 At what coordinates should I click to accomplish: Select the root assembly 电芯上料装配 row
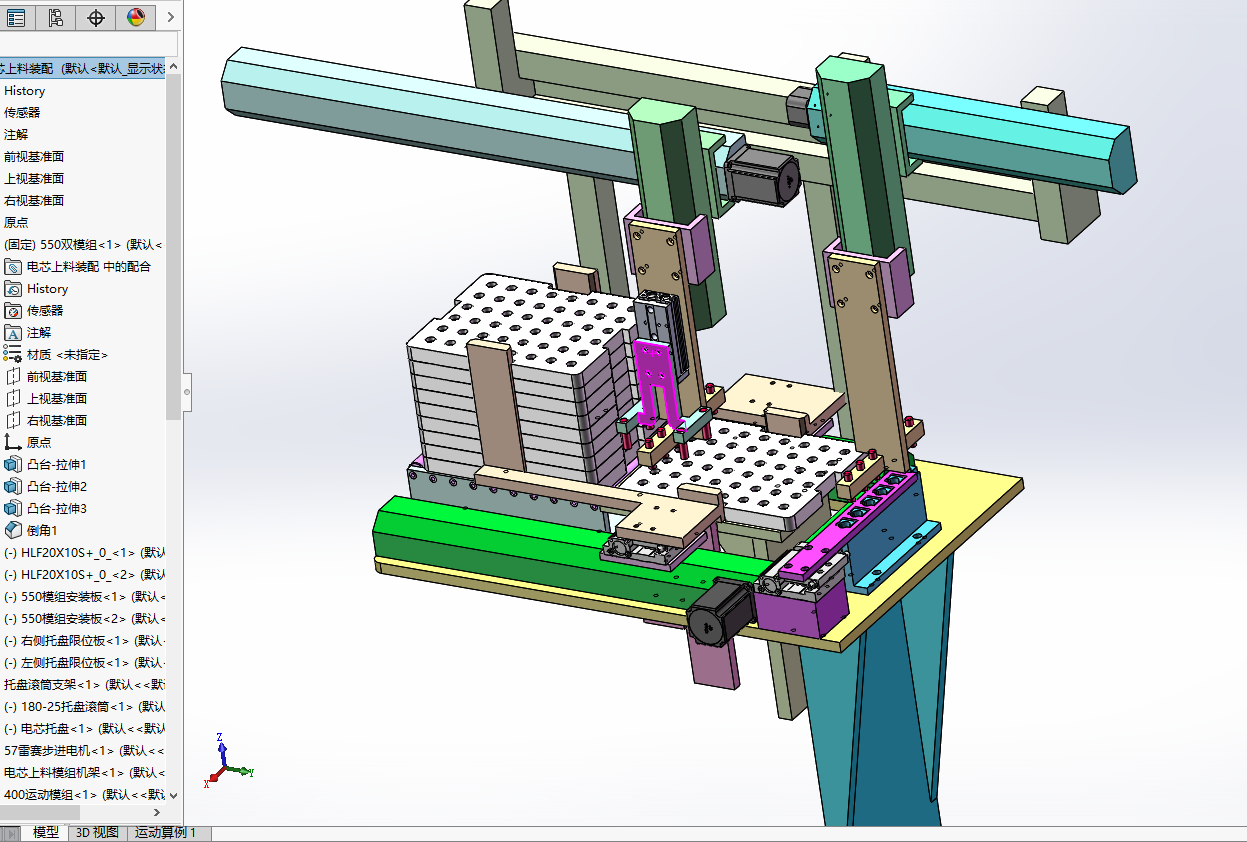[83, 68]
